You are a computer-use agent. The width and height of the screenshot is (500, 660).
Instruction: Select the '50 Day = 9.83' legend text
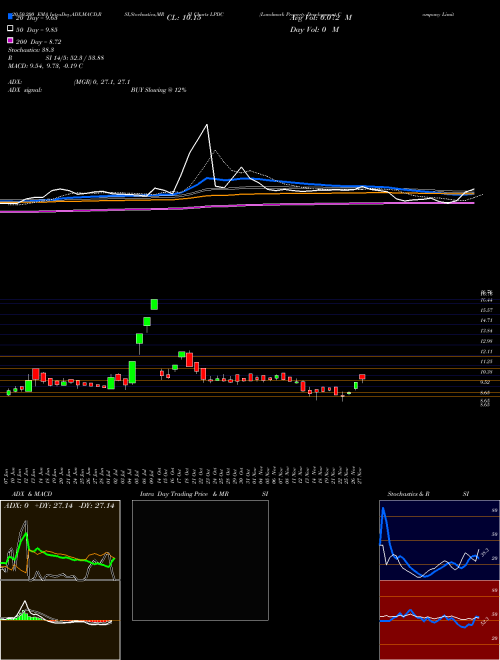(x=36, y=29)
